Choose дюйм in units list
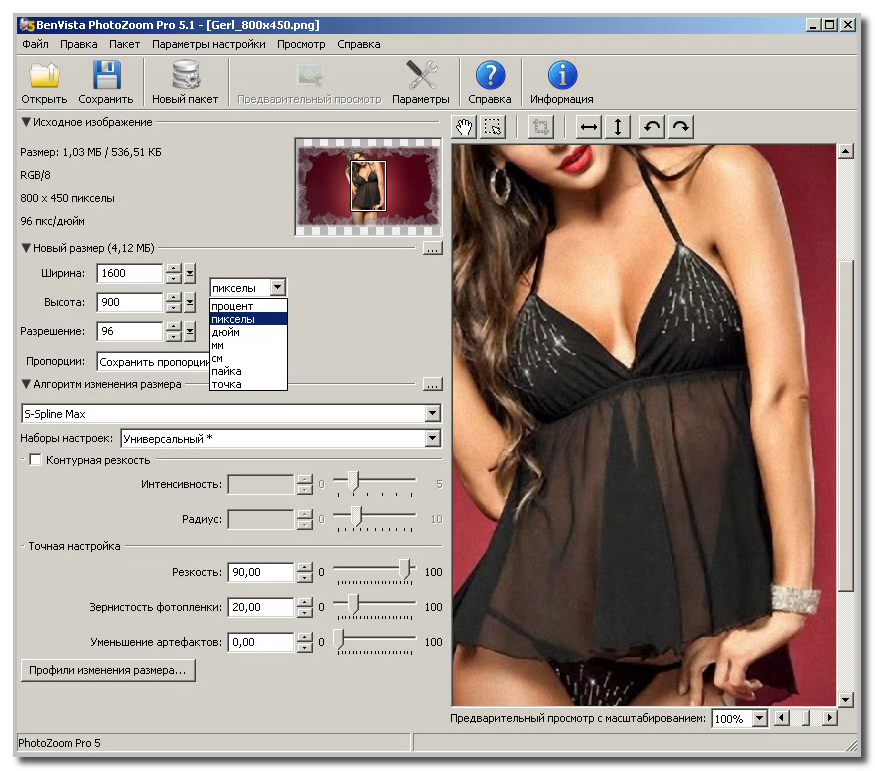 pos(248,332)
